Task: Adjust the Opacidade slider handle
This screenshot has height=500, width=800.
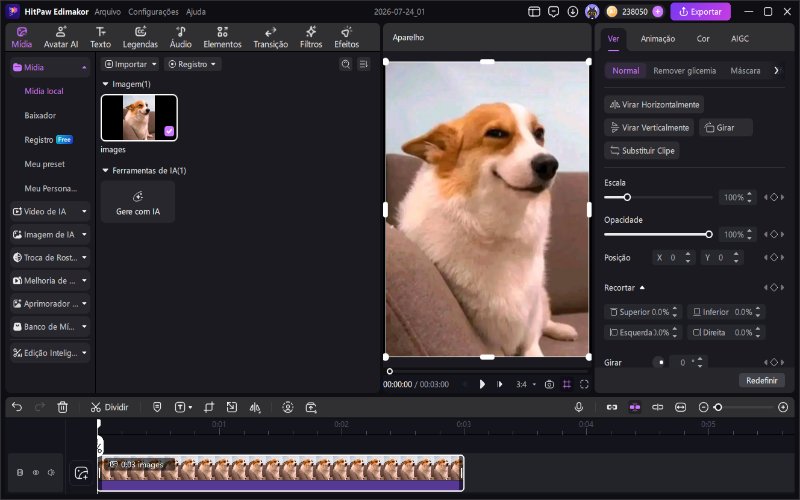Action: click(709, 235)
